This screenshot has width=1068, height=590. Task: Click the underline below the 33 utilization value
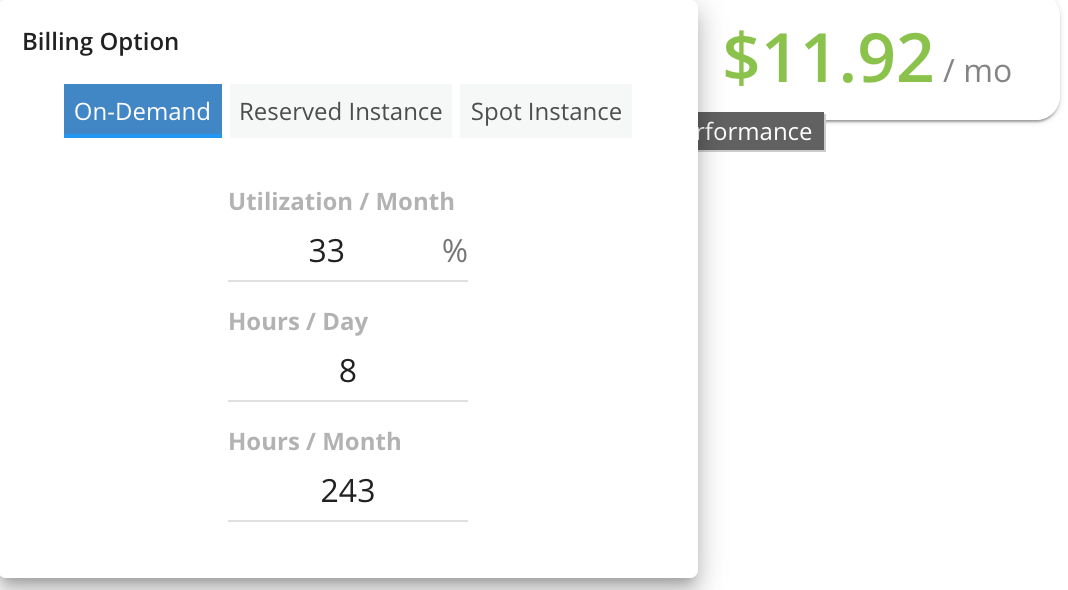[x=347, y=281]
